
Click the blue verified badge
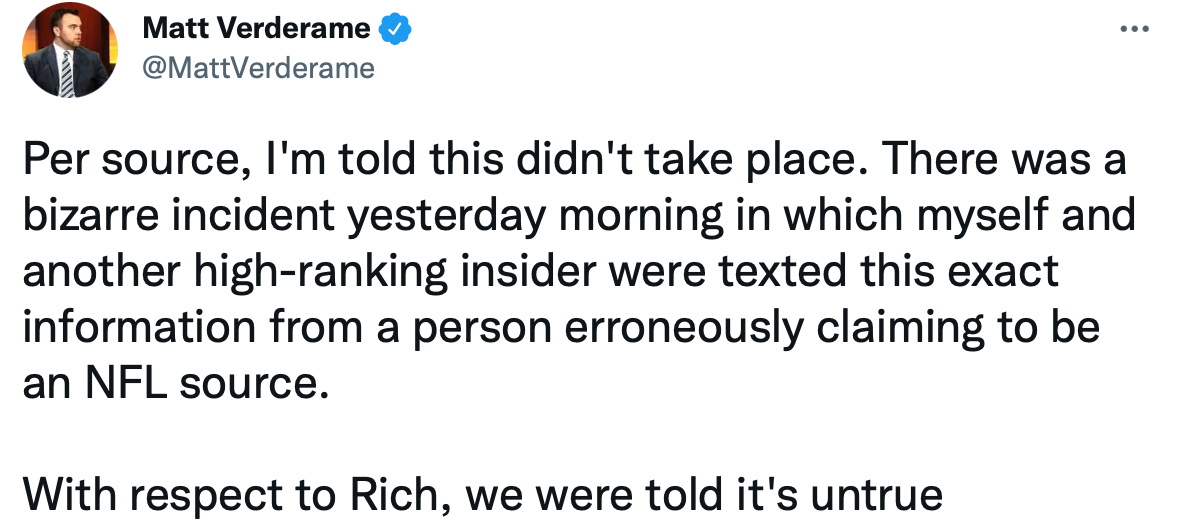pos(397,29)
